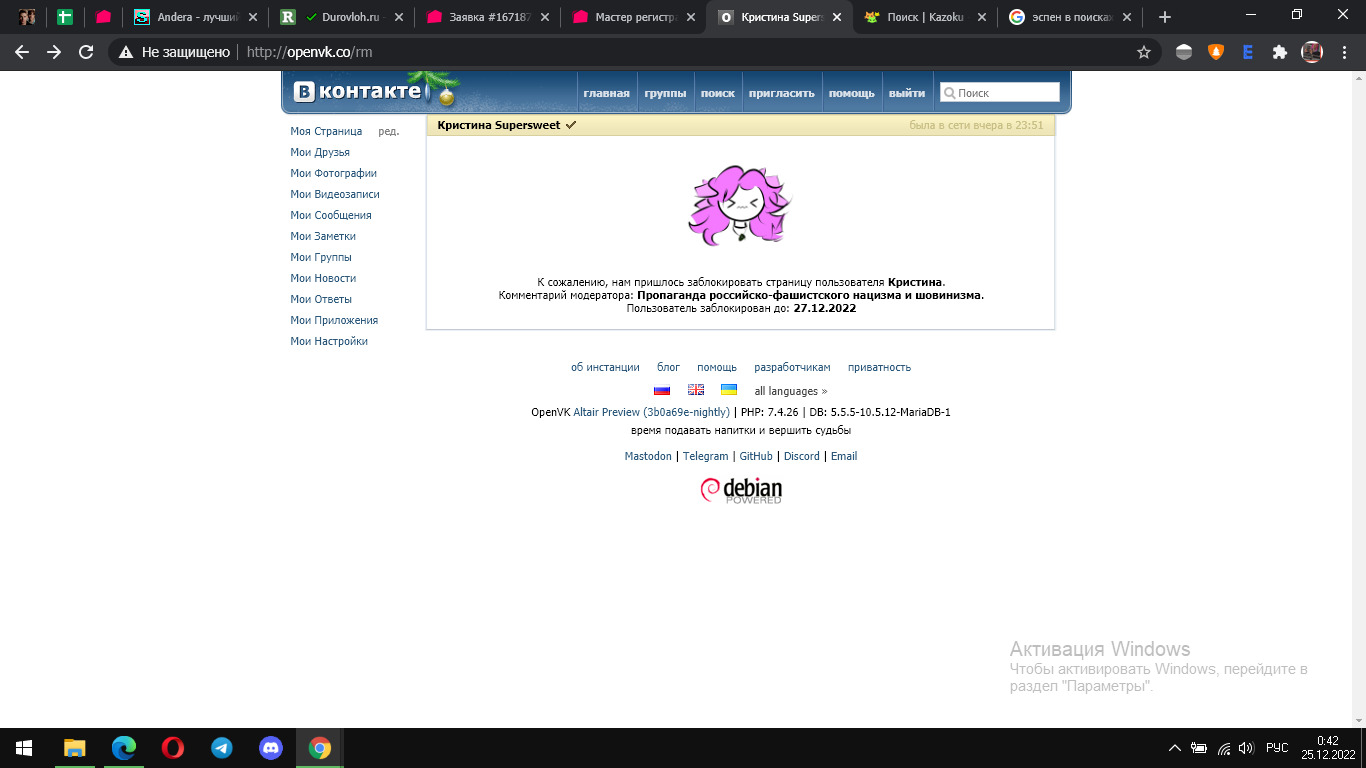
Task: Launch Opera from the taskbar
Action: point(172,748)
